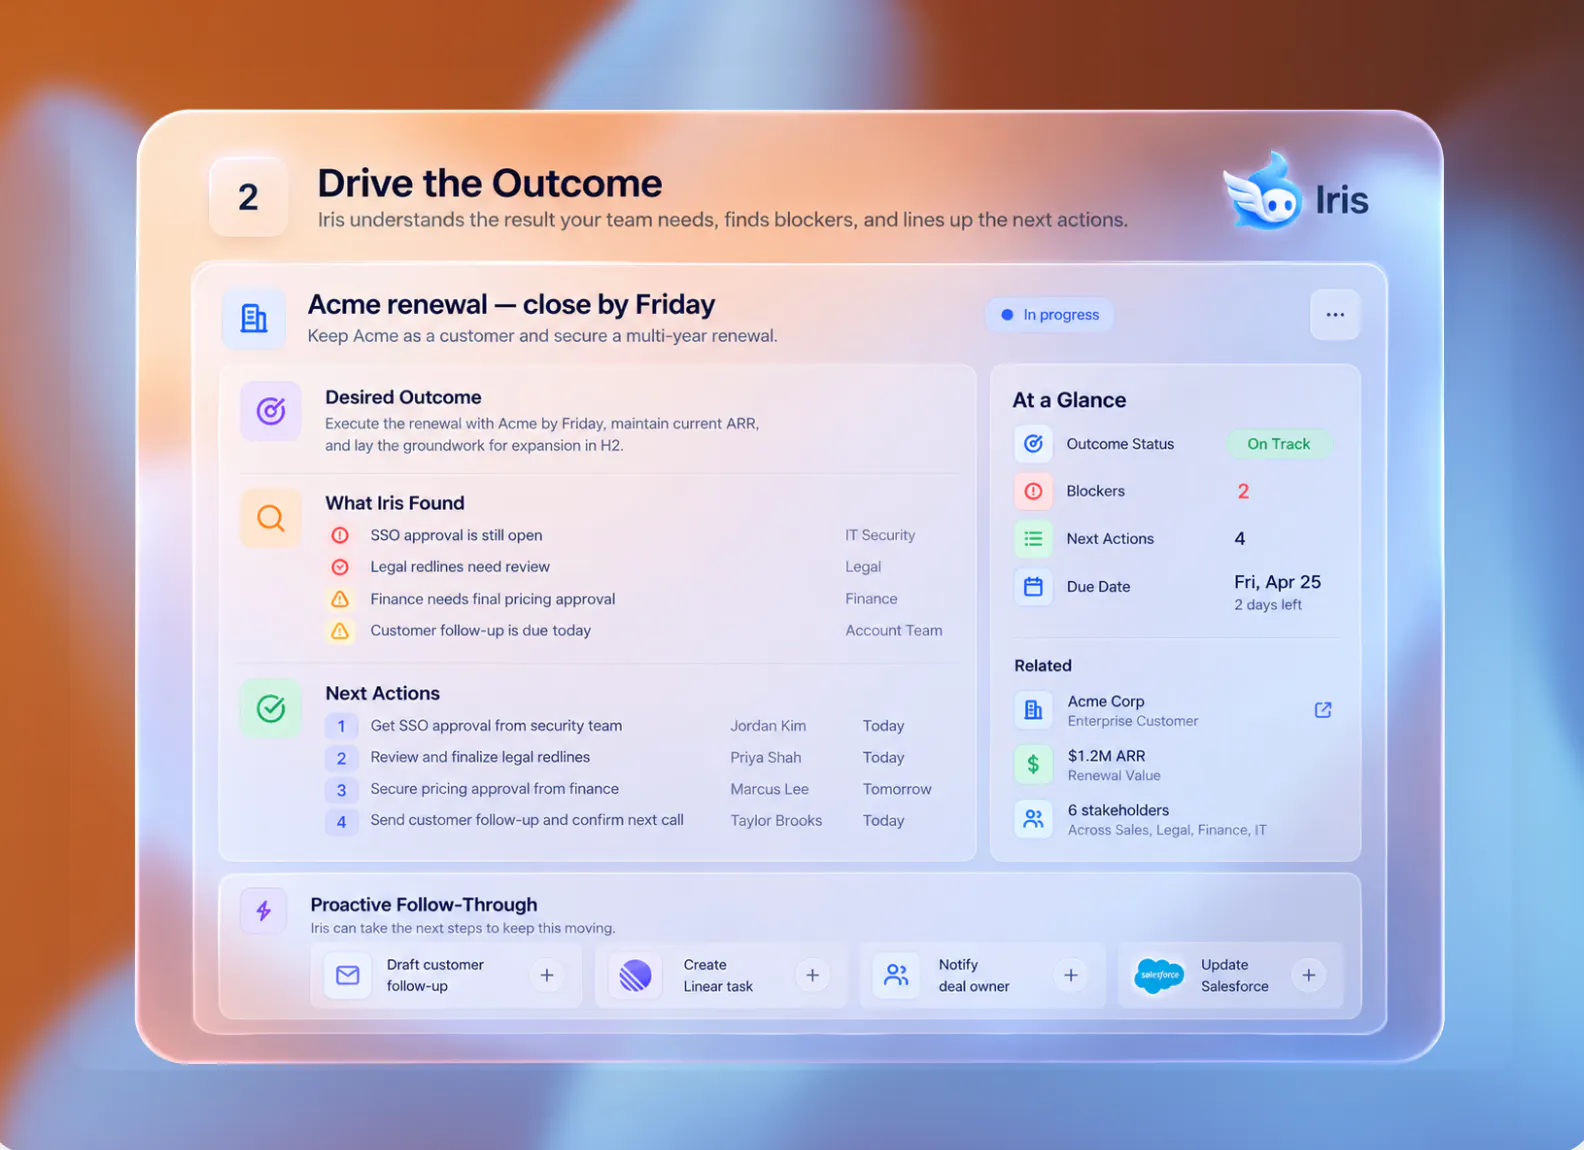
Task: Click the 'Finance' owner label
Action: 871,599
